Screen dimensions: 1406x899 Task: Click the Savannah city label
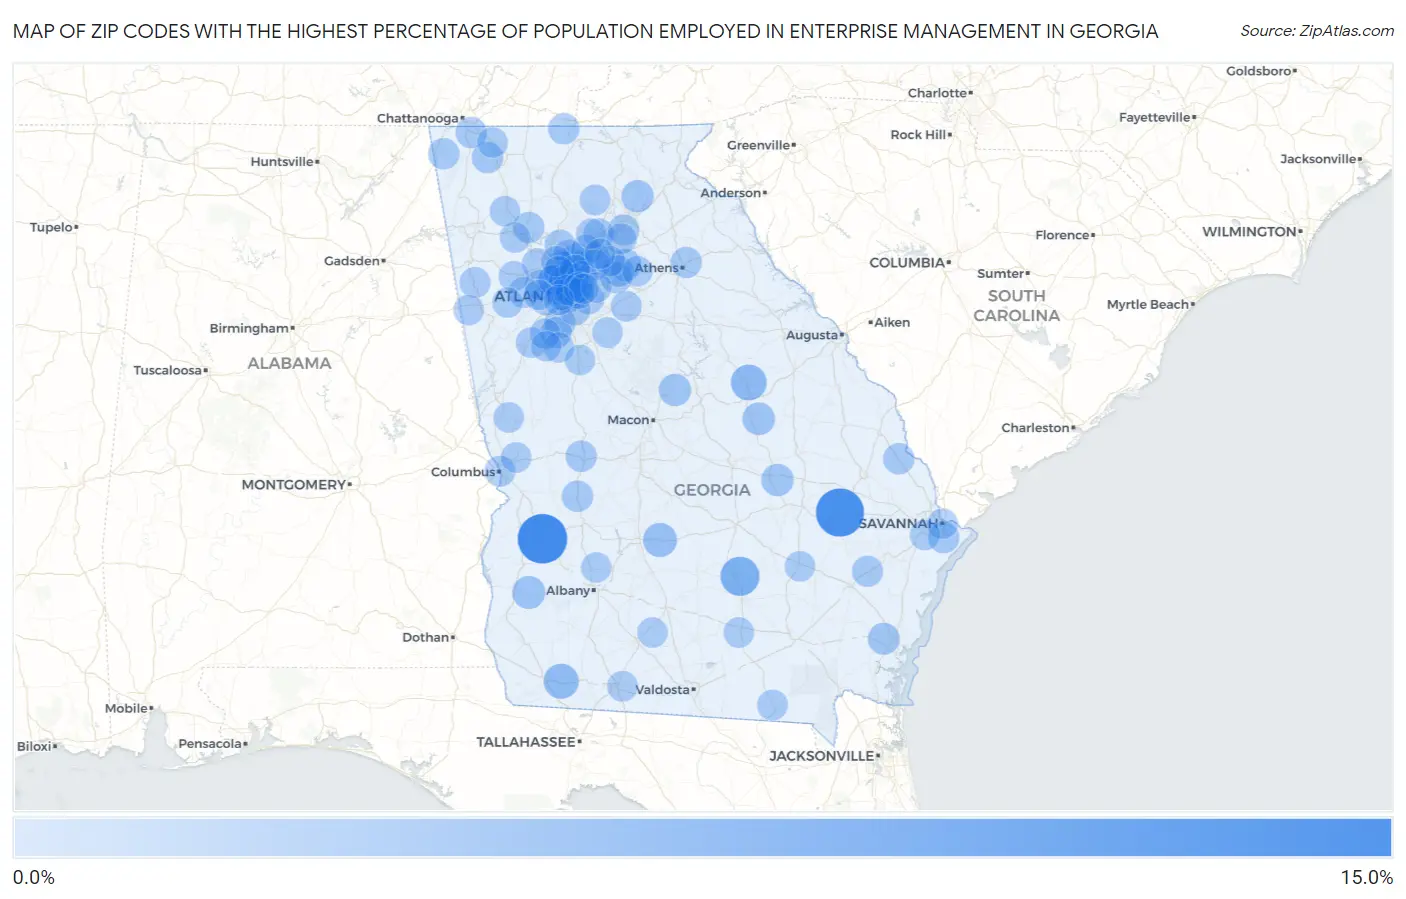[x=899, y=524]
